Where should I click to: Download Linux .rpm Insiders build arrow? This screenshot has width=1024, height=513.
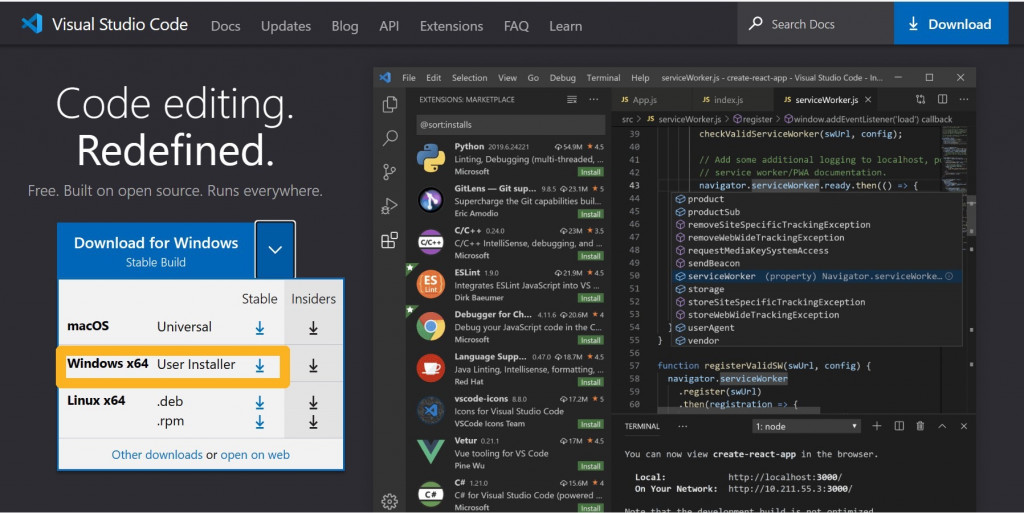coord(313,422)
